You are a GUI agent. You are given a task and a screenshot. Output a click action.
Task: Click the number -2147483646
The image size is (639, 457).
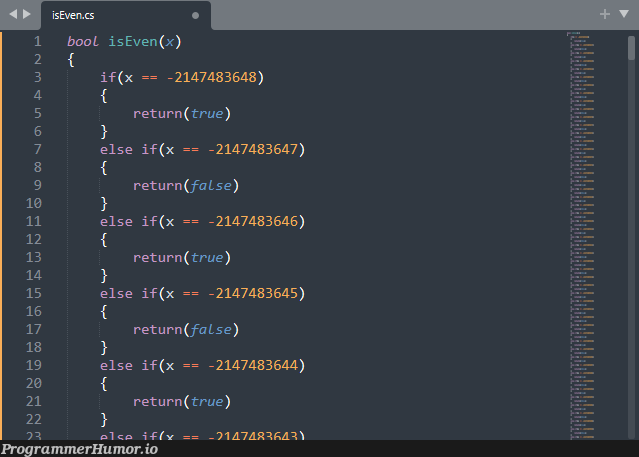pyautogui.click(x=253, y=221)
